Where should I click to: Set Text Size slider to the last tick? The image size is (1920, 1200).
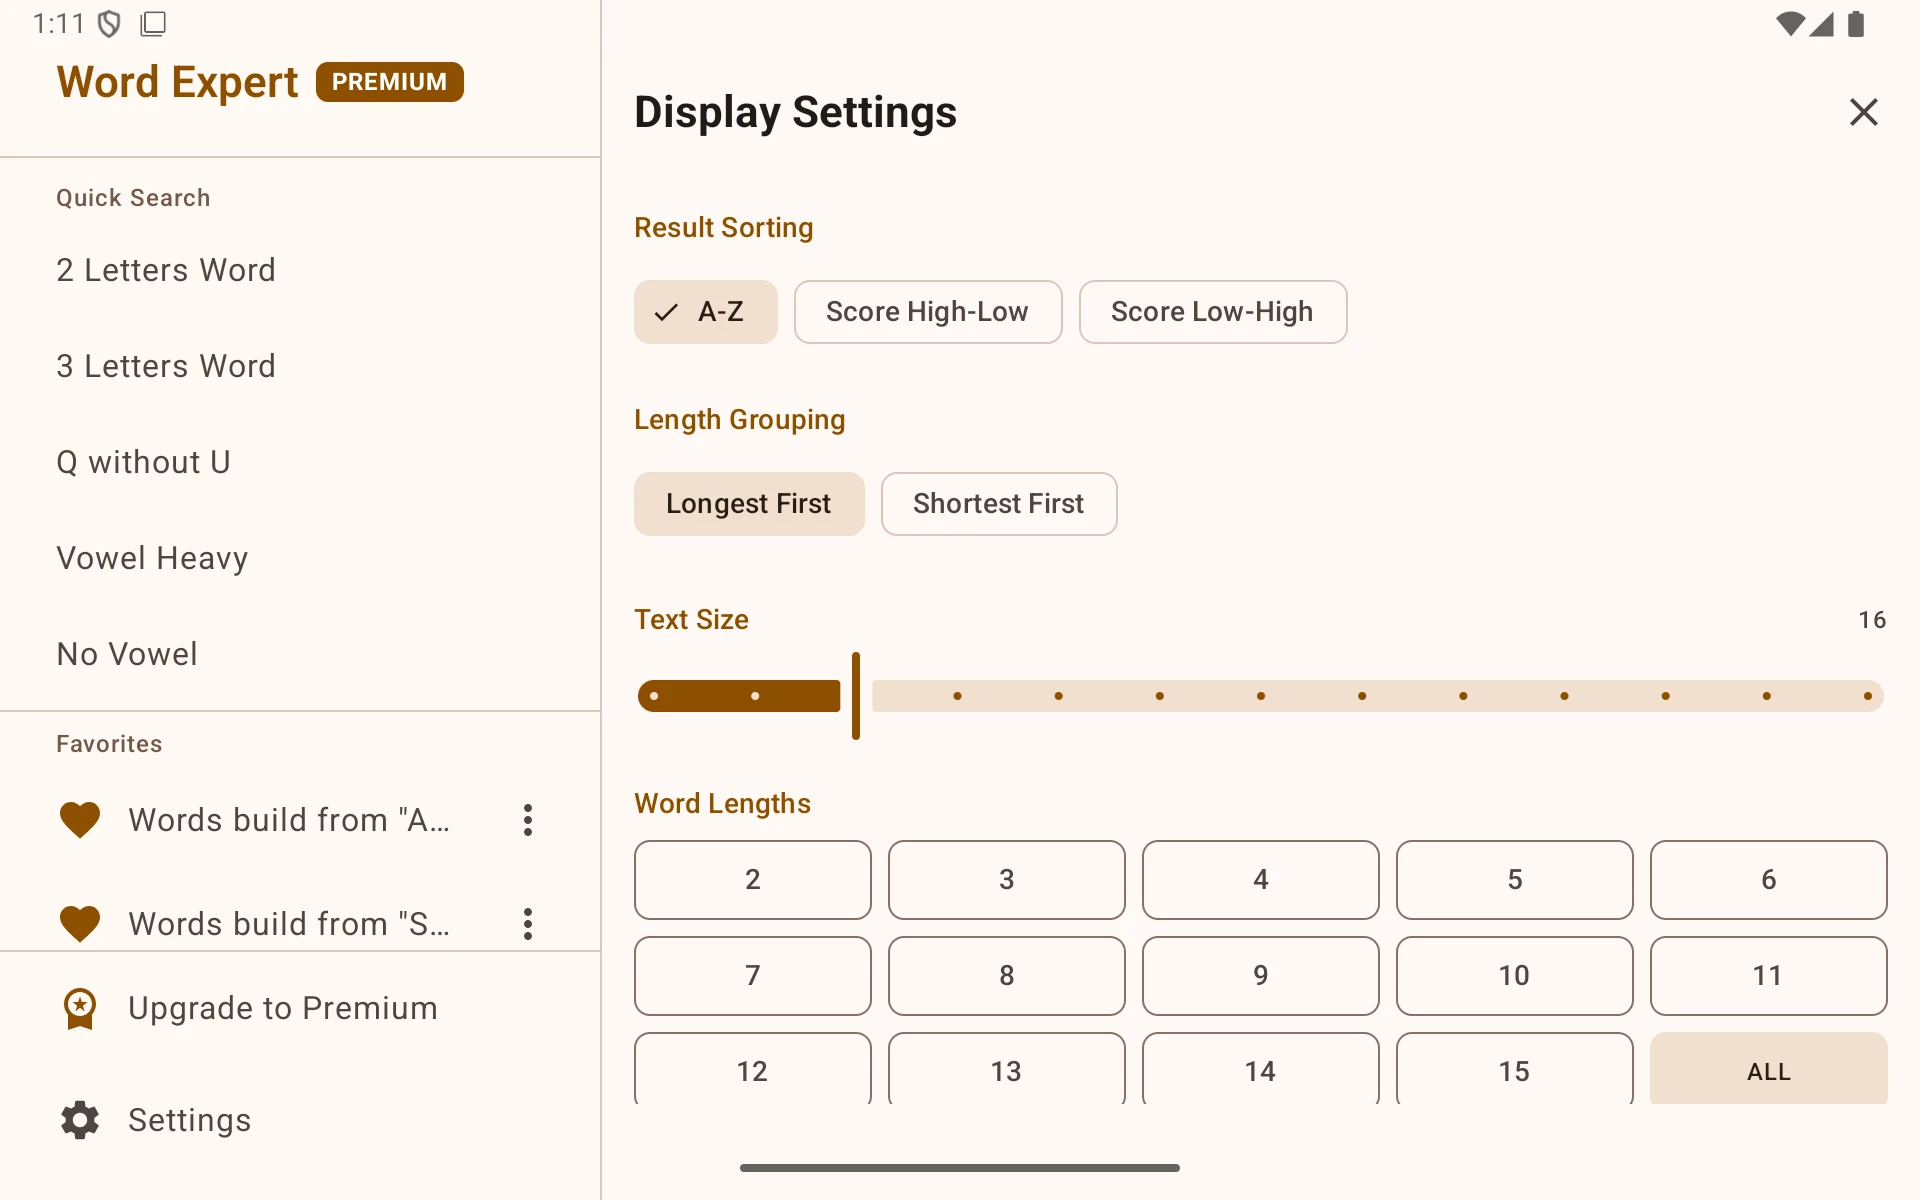point(1867,696)
